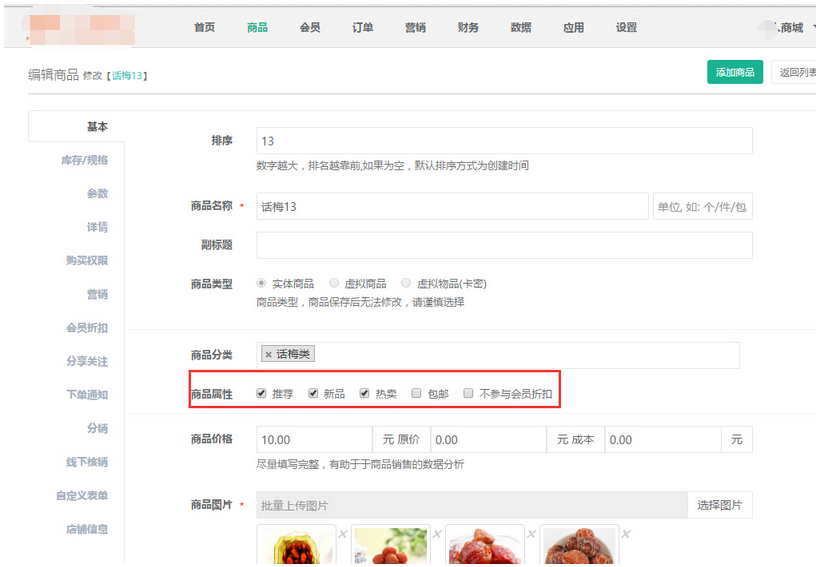Check 不参与会员折扣 option
The height and width of the screenshot is (567, 816).
click(x=468, y=394)
